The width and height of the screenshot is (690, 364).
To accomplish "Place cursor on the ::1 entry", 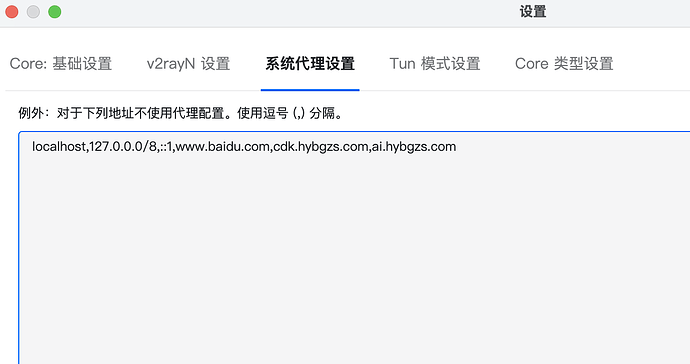I will coord(166,147).
